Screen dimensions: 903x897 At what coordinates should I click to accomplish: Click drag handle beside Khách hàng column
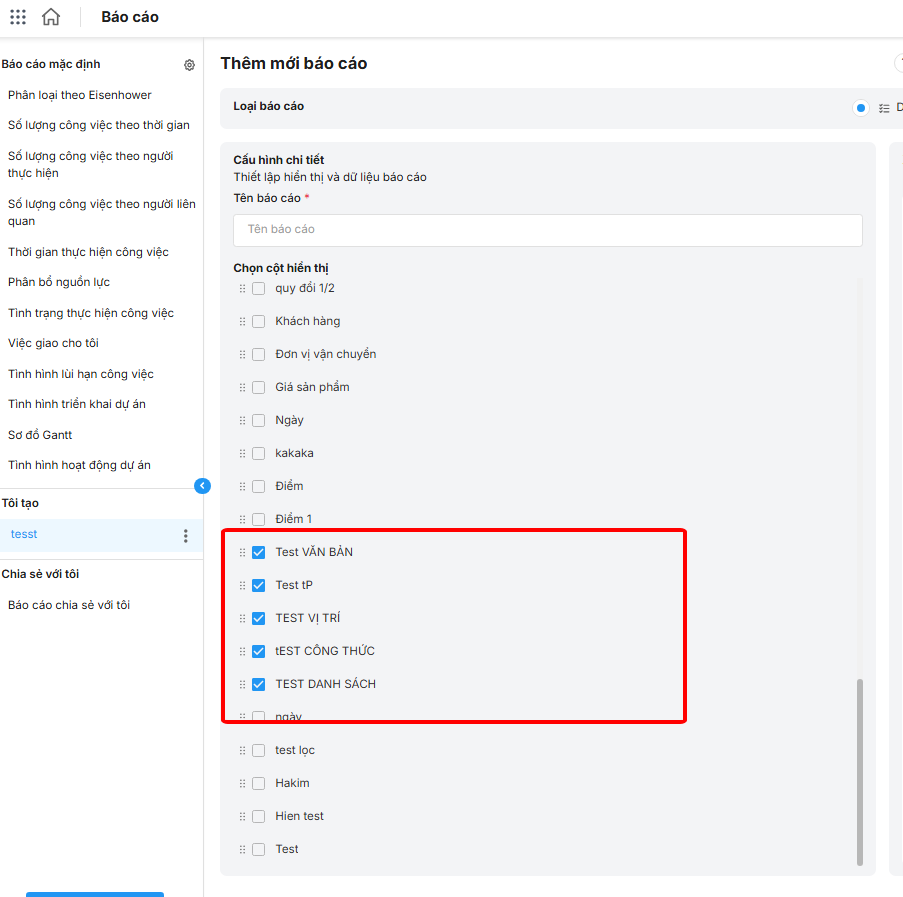pyautogui.click(x=242, y=321)
